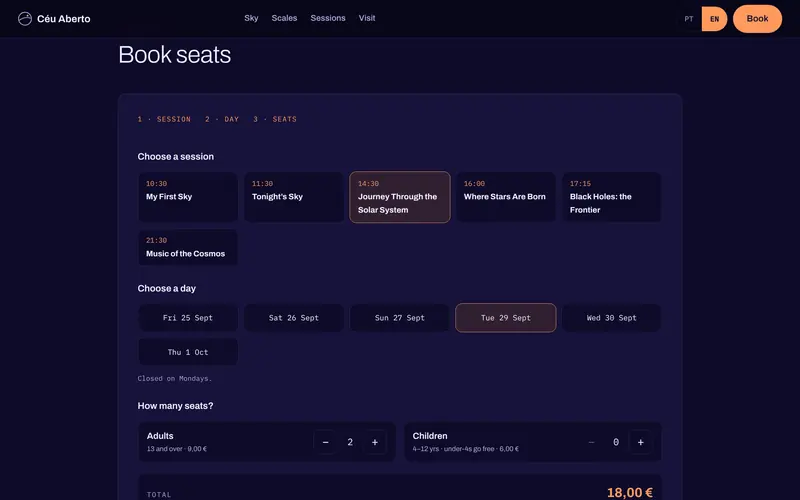Viewport: 800px width, 500px height.
Task: Click the orange Book button
Action: click(x=757, y=19)
